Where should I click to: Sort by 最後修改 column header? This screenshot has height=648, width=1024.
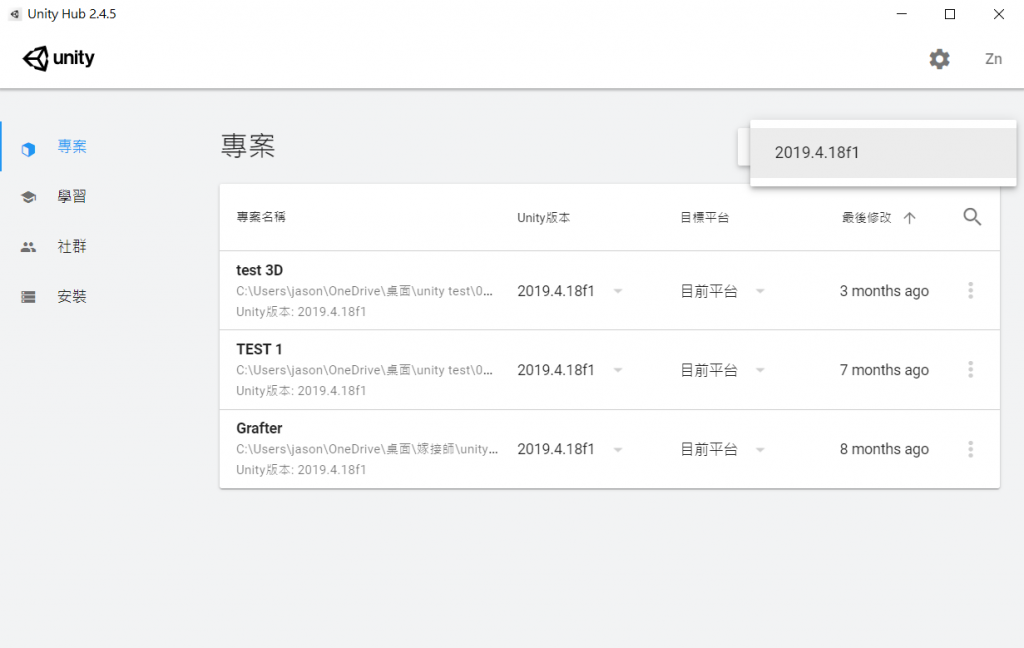click(x=866, y=218)
